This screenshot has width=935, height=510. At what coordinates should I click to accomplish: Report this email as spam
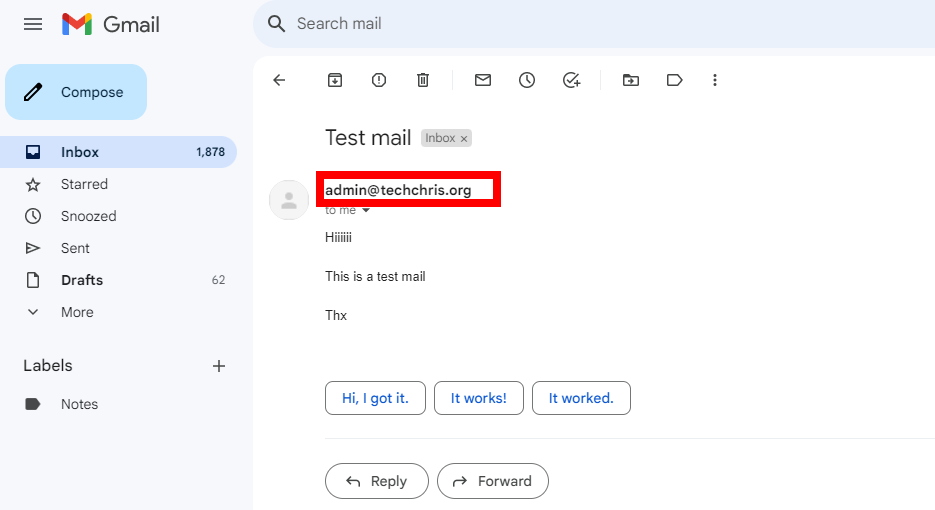point(379,80)
